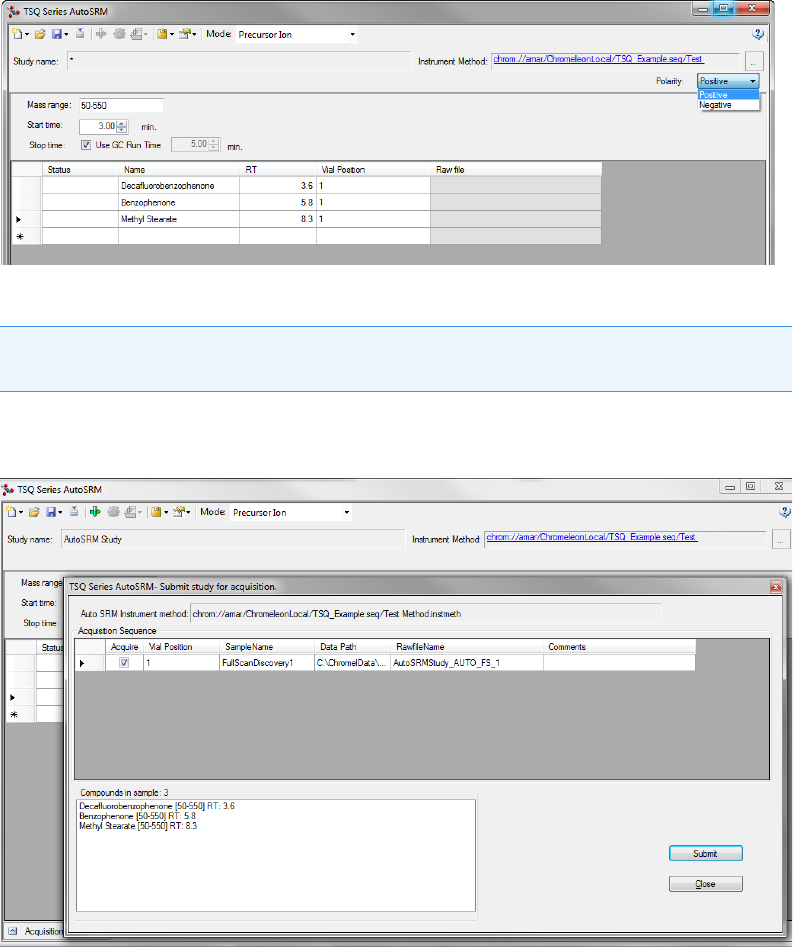
Task: Click Save disk icon in AutoSRM Study window
Action: (x=51, y=512)
